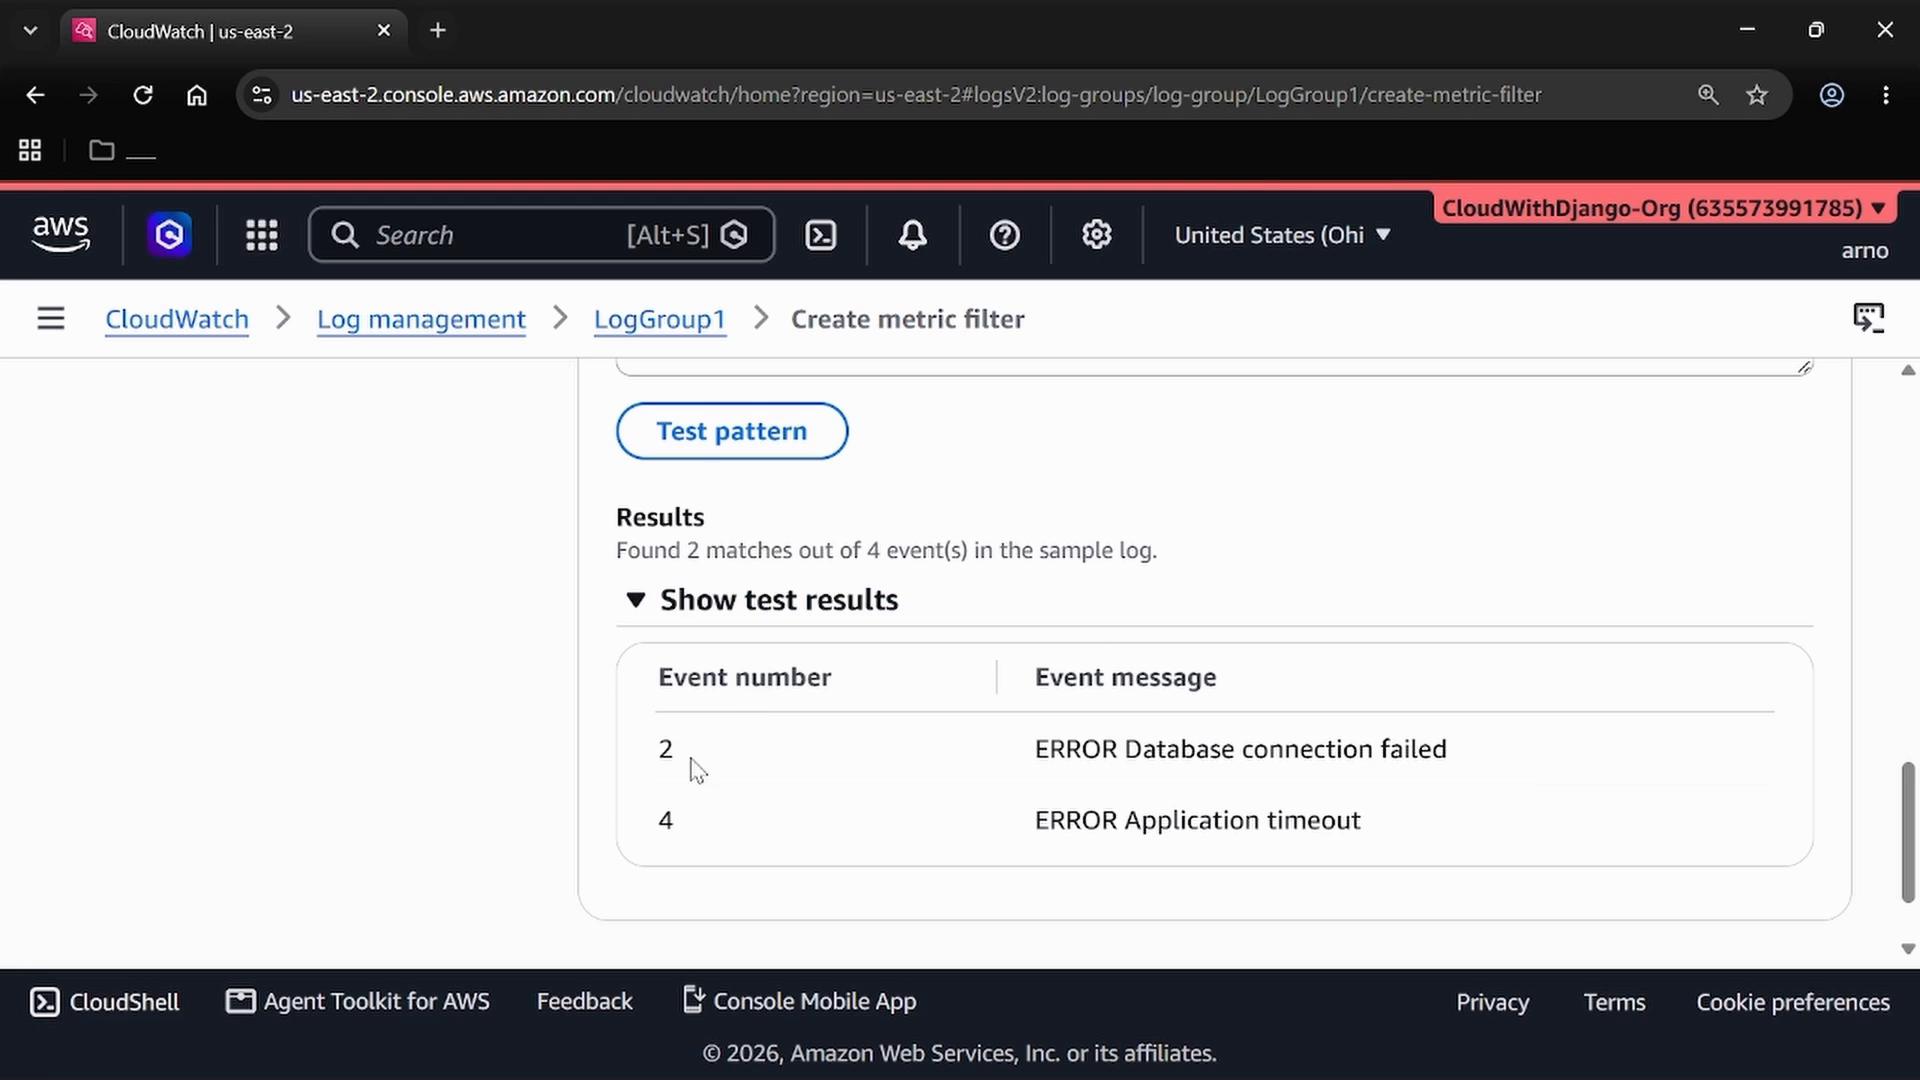Open the Terms footer link
Viewport: 1920px width, 1080px height.
click(1614, 1002)
